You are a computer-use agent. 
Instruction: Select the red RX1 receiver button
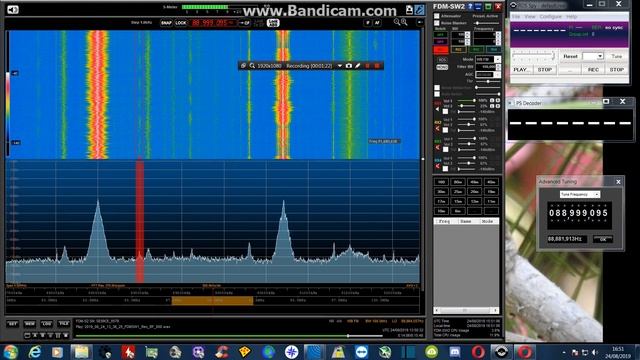point(441,50)
